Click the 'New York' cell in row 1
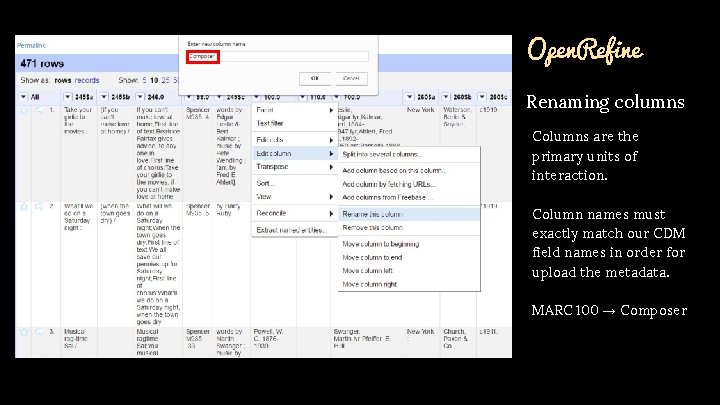 coord(421,110)
